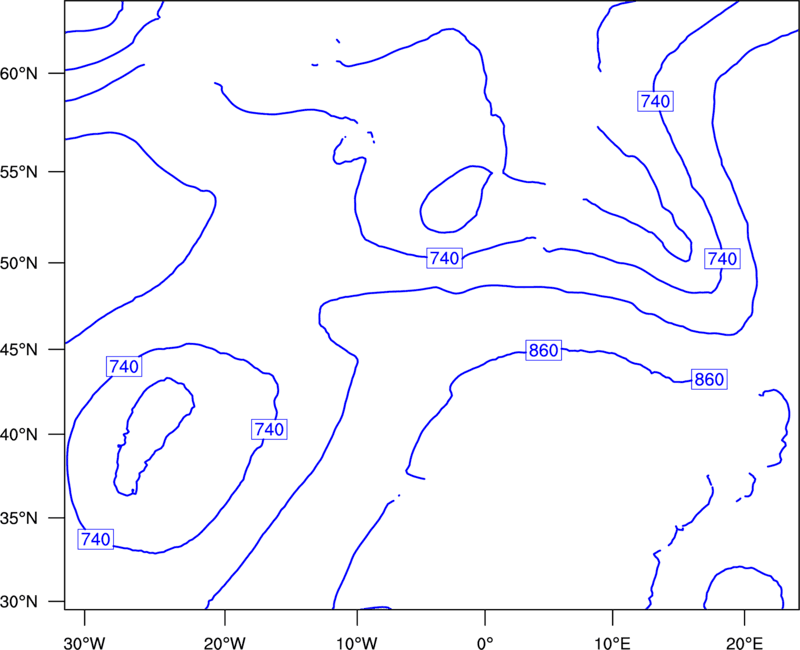Click the 860 contour label near 17°E
This screenshot has width=800, height=650.
coord(709,380)
